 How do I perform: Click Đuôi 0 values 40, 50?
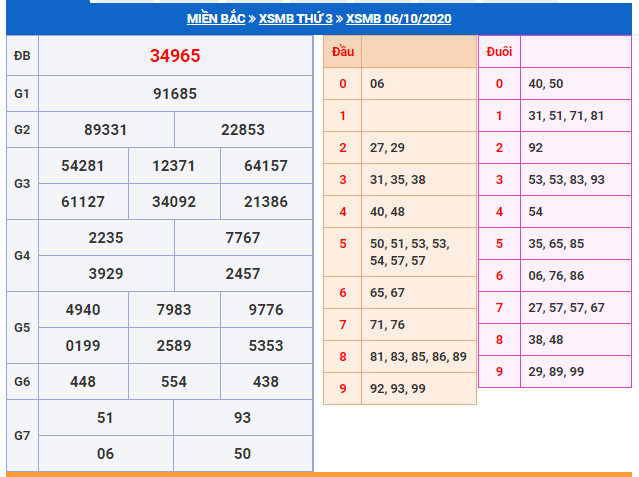pos(546,84)
